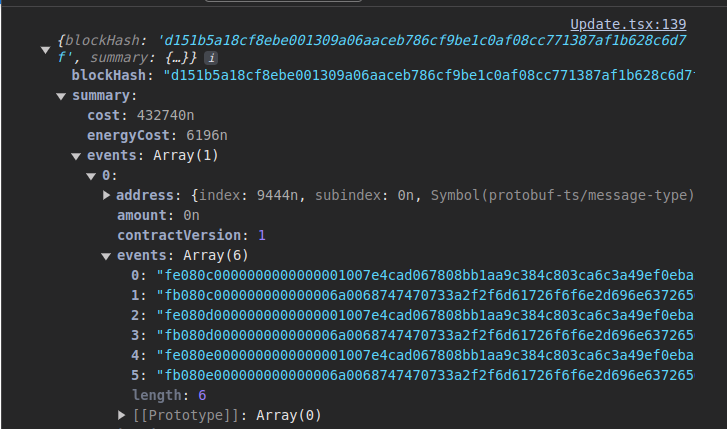Click the length: 6 property
727x429 pixels.
coord(169,395)
